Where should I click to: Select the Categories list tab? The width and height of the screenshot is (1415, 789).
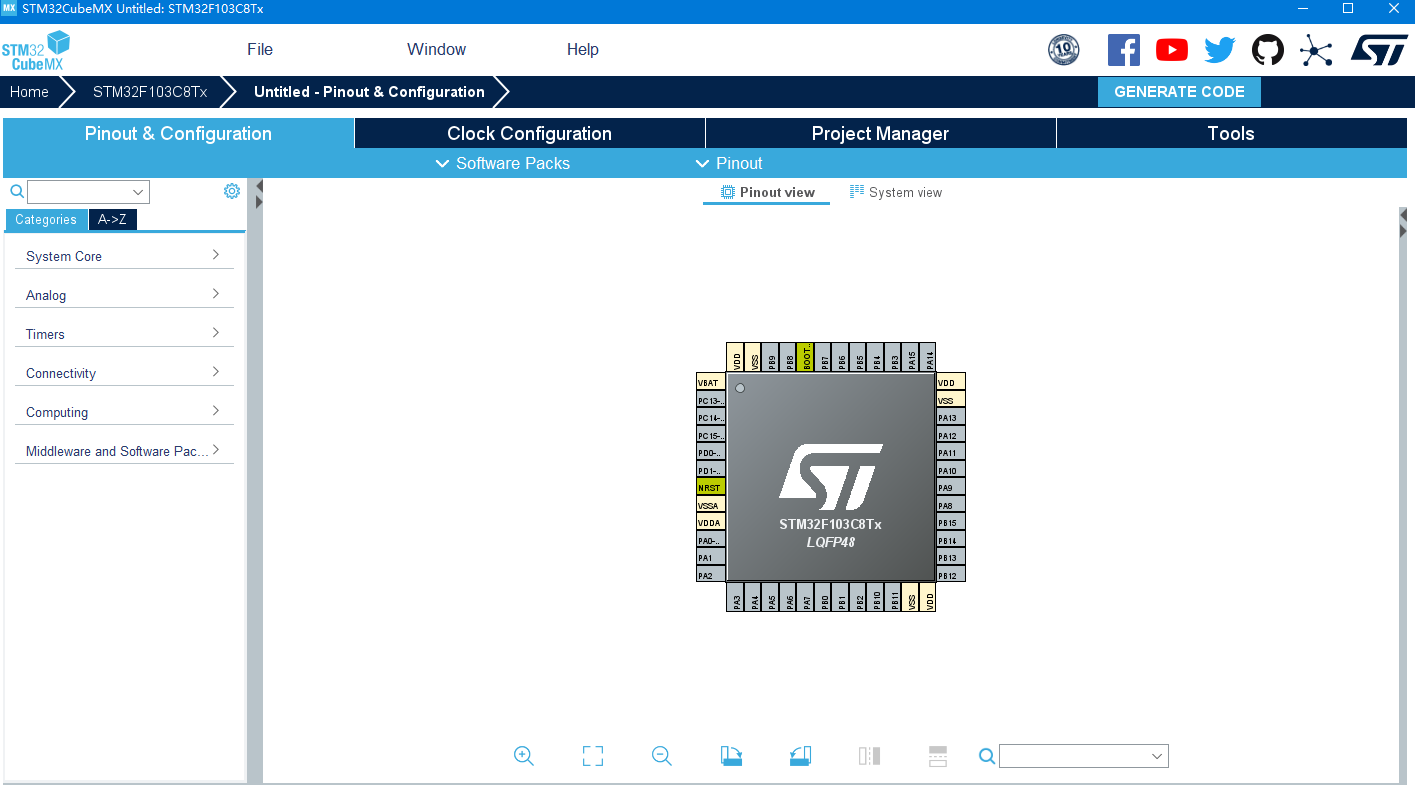point(46,219)
